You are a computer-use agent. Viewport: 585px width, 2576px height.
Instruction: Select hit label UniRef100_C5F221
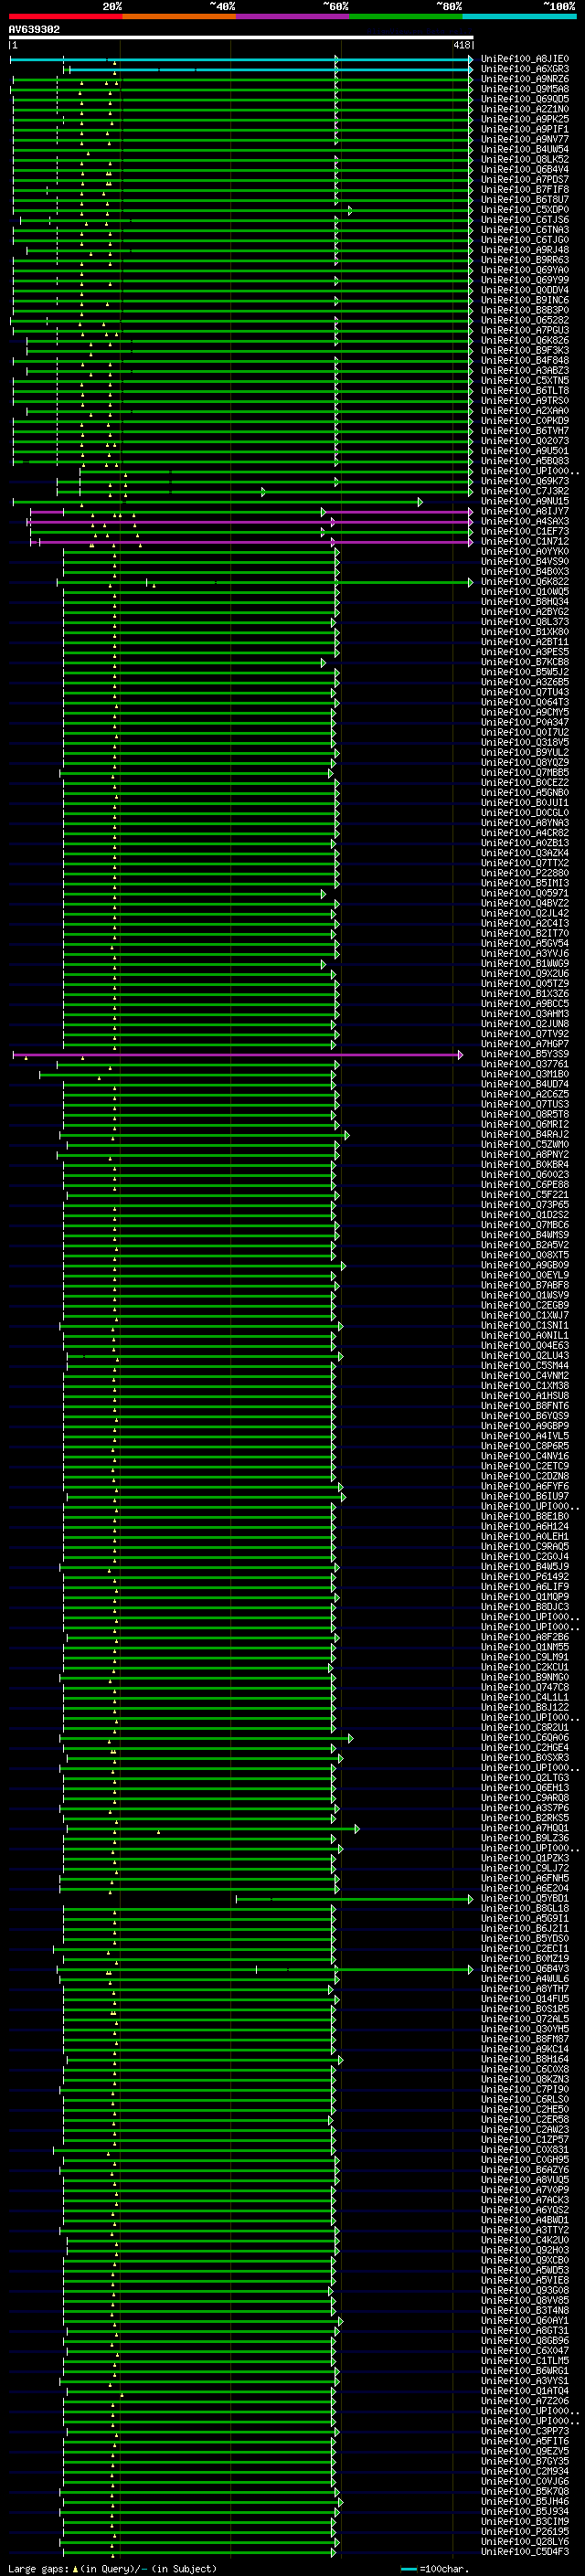(x=525, y=1194)
